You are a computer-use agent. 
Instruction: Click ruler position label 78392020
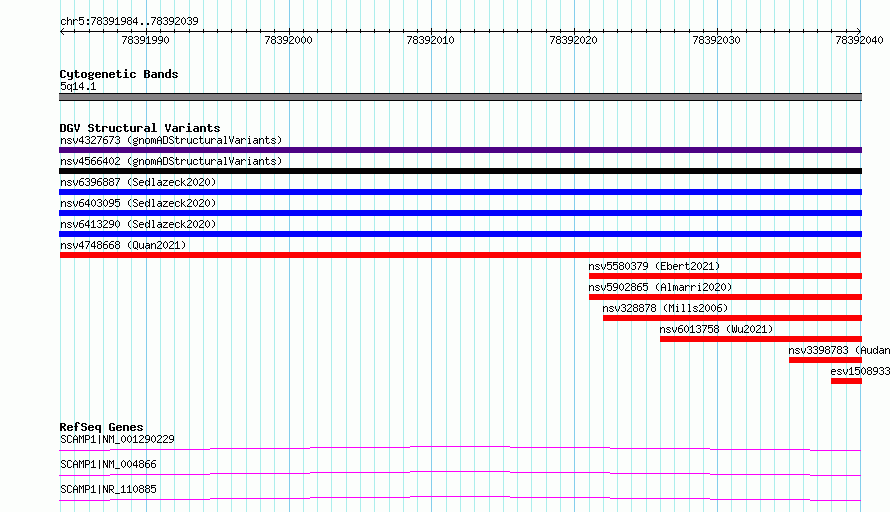(573, 40)
